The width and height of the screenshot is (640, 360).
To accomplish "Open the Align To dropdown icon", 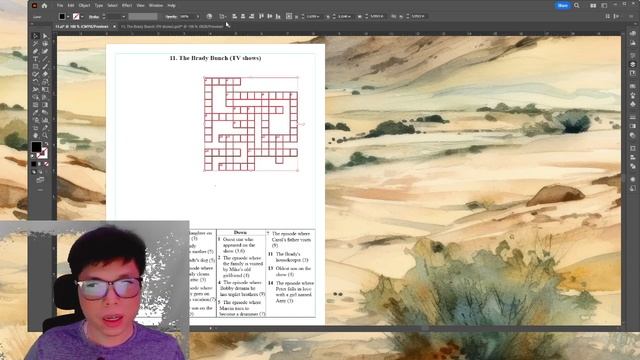I will point(223,16).
